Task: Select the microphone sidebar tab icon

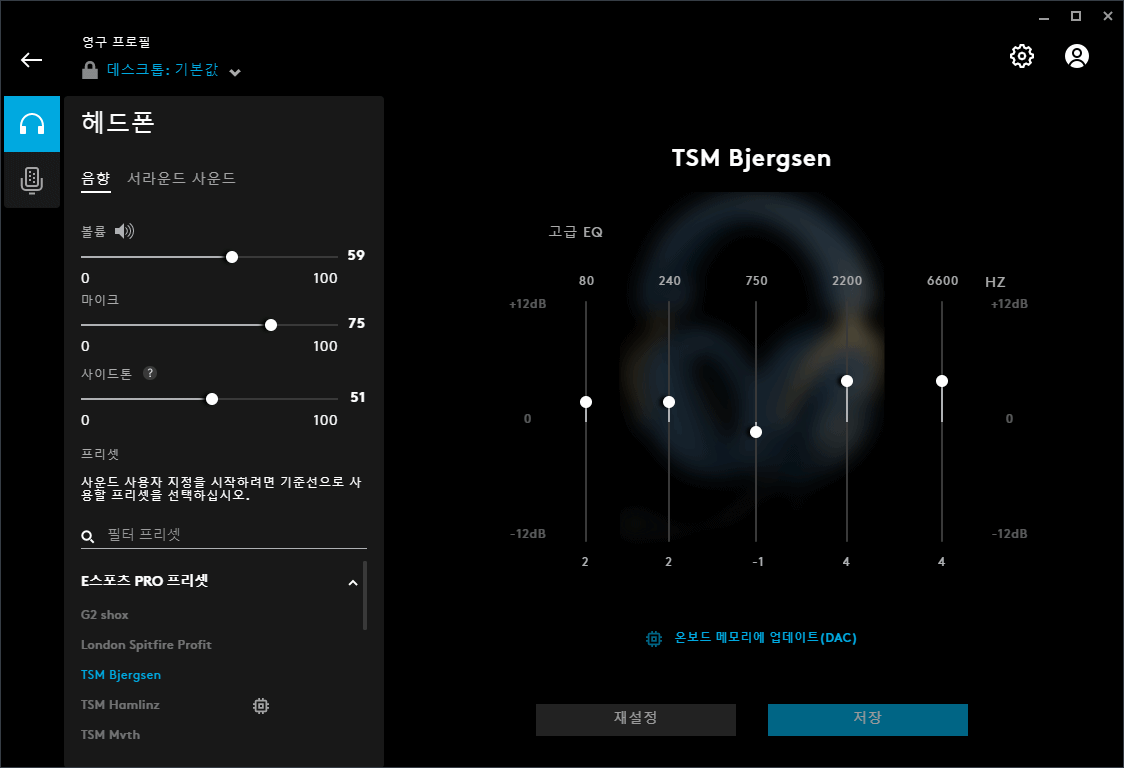Action: tap(32, 180)
